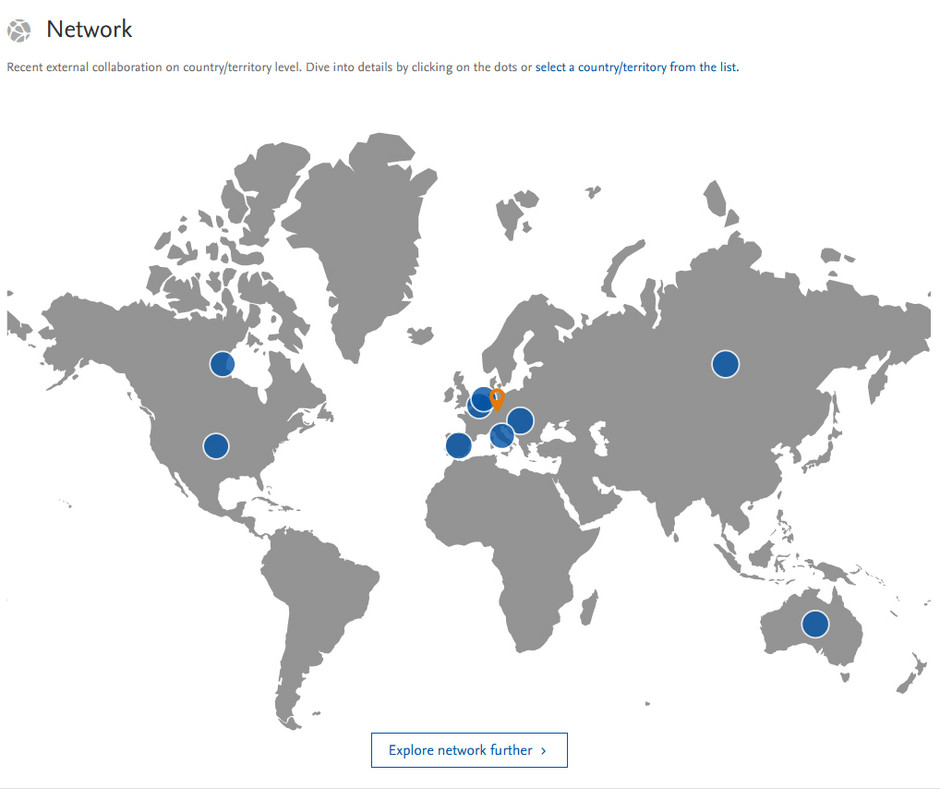Select the collaboration dot over Spain
The width and height of the screenshot is (940, 801).
[459, 445]
